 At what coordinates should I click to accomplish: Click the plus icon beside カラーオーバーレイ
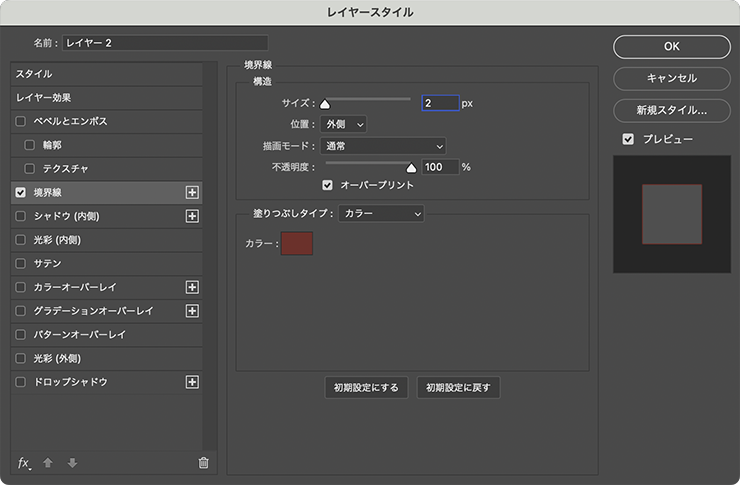[x=193, y=287]
